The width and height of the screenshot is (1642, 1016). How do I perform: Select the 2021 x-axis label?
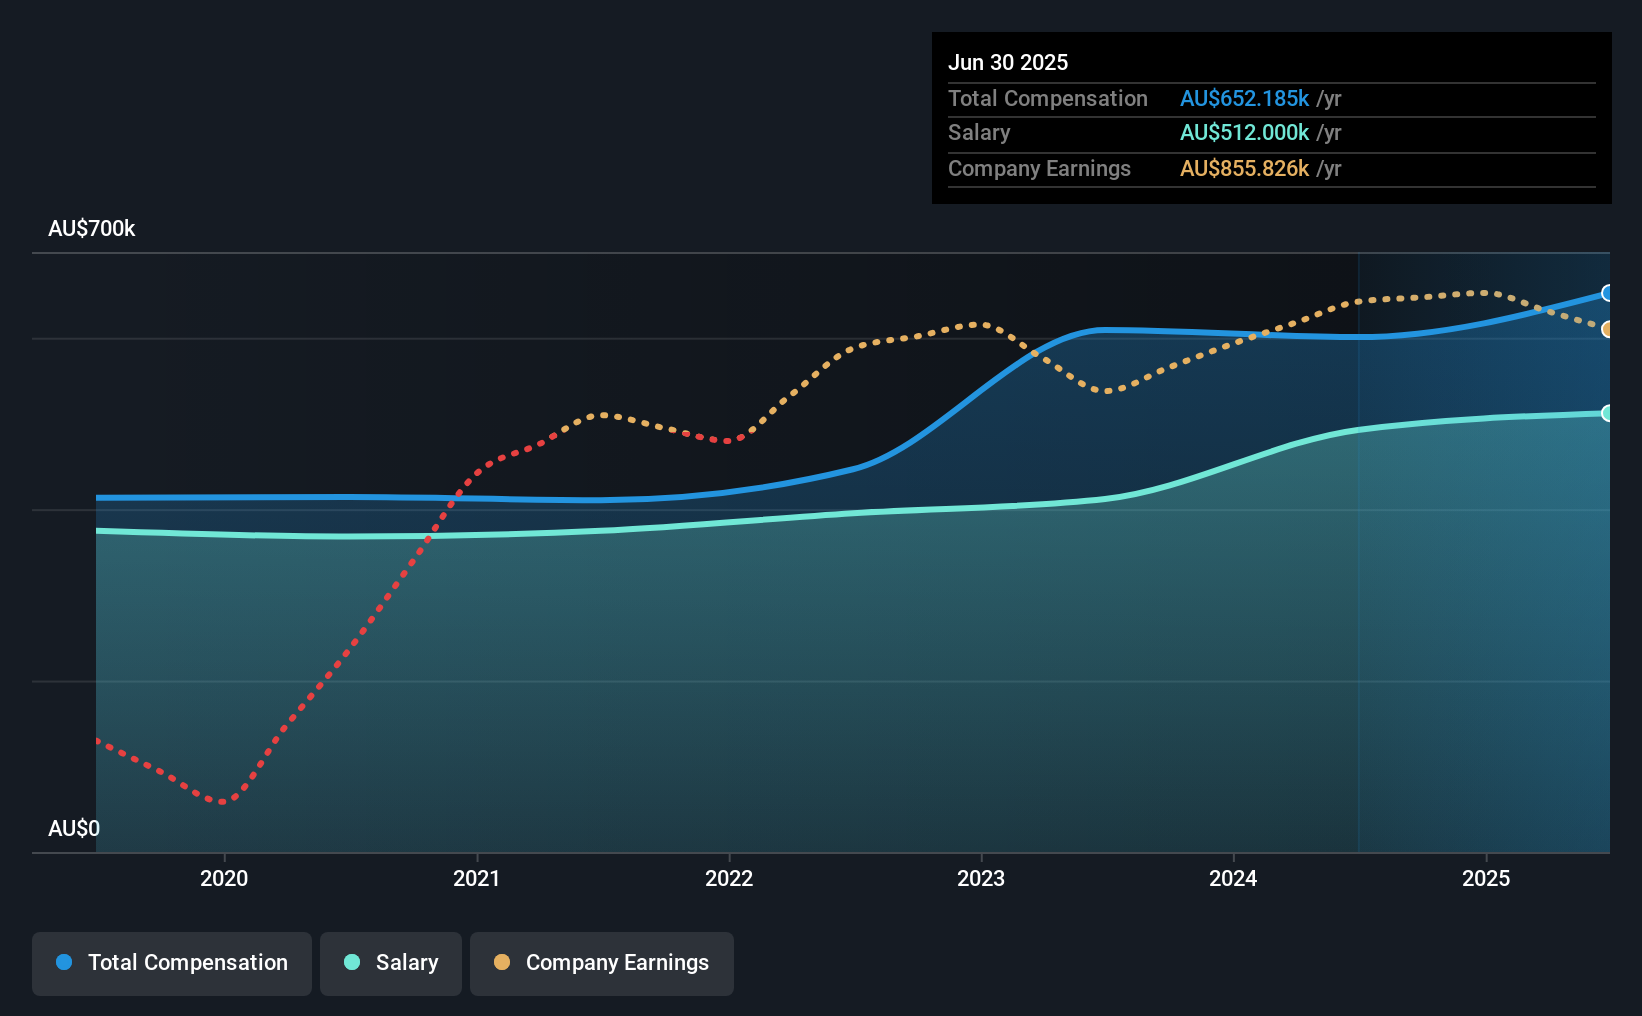coord(477,878)
